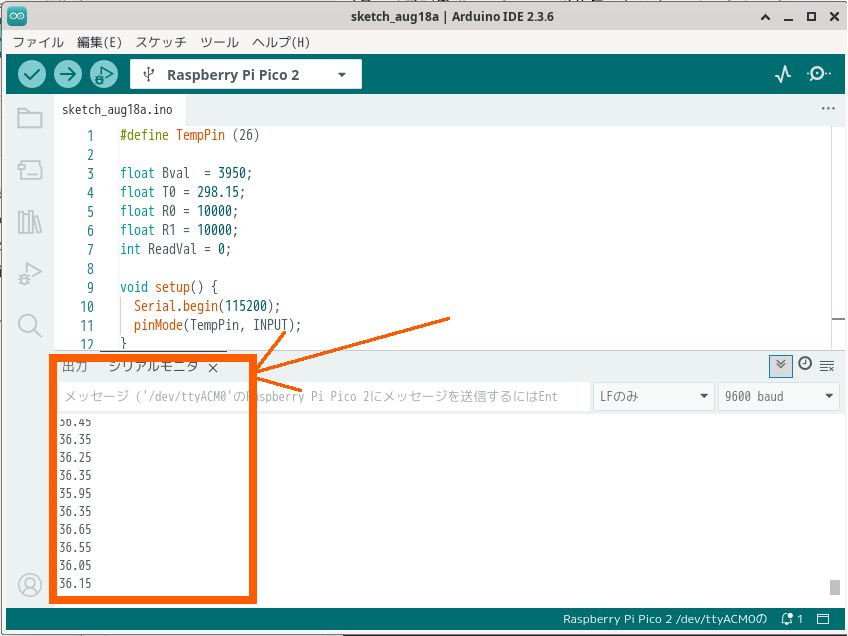Screen dimensions: 848x636
Task: Open Serial Monitor magnifier icon in toolbar
Action: (x=819, y=74)
